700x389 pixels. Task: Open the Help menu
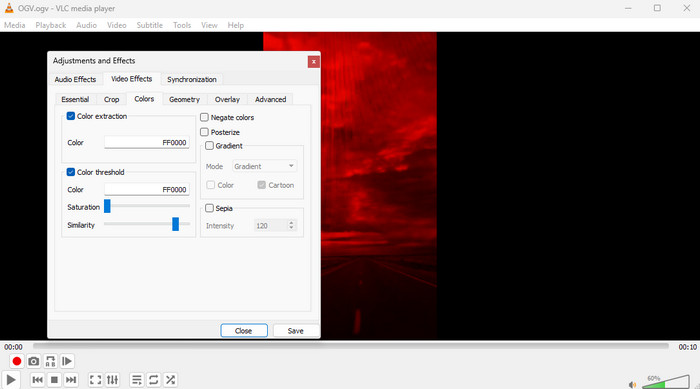236,25
